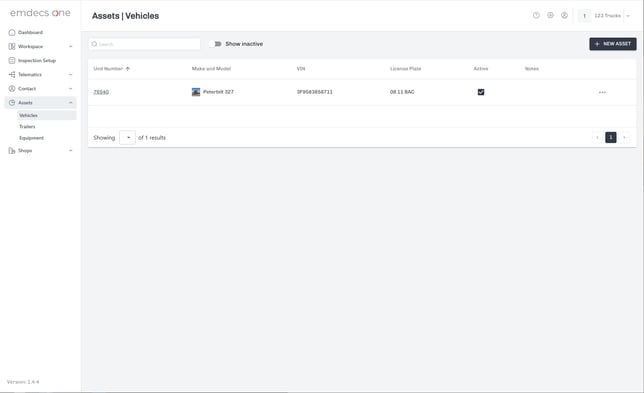This screenshot has width=644, height=393.
Task: Click the Version label at bottom left
Action: [23, 382]
